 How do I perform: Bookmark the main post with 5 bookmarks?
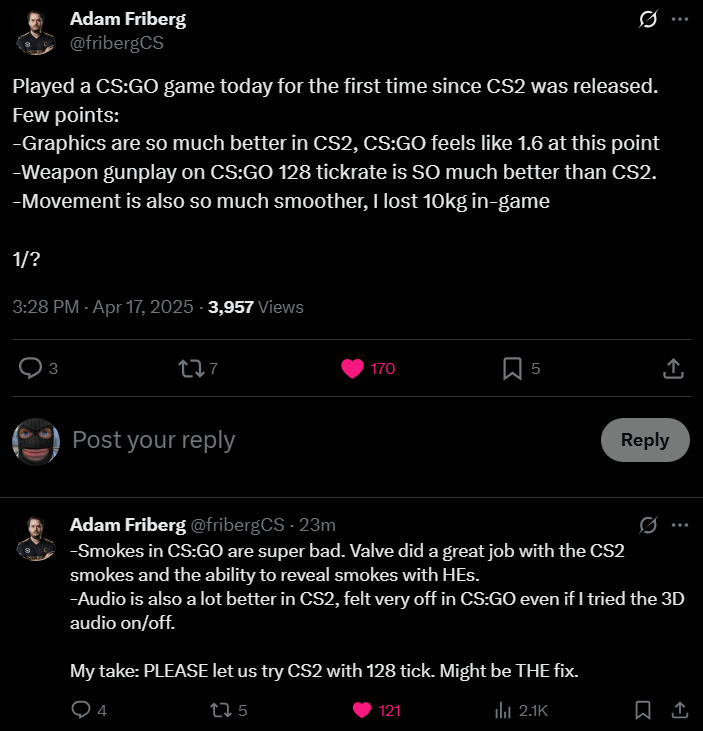(512, 368)
